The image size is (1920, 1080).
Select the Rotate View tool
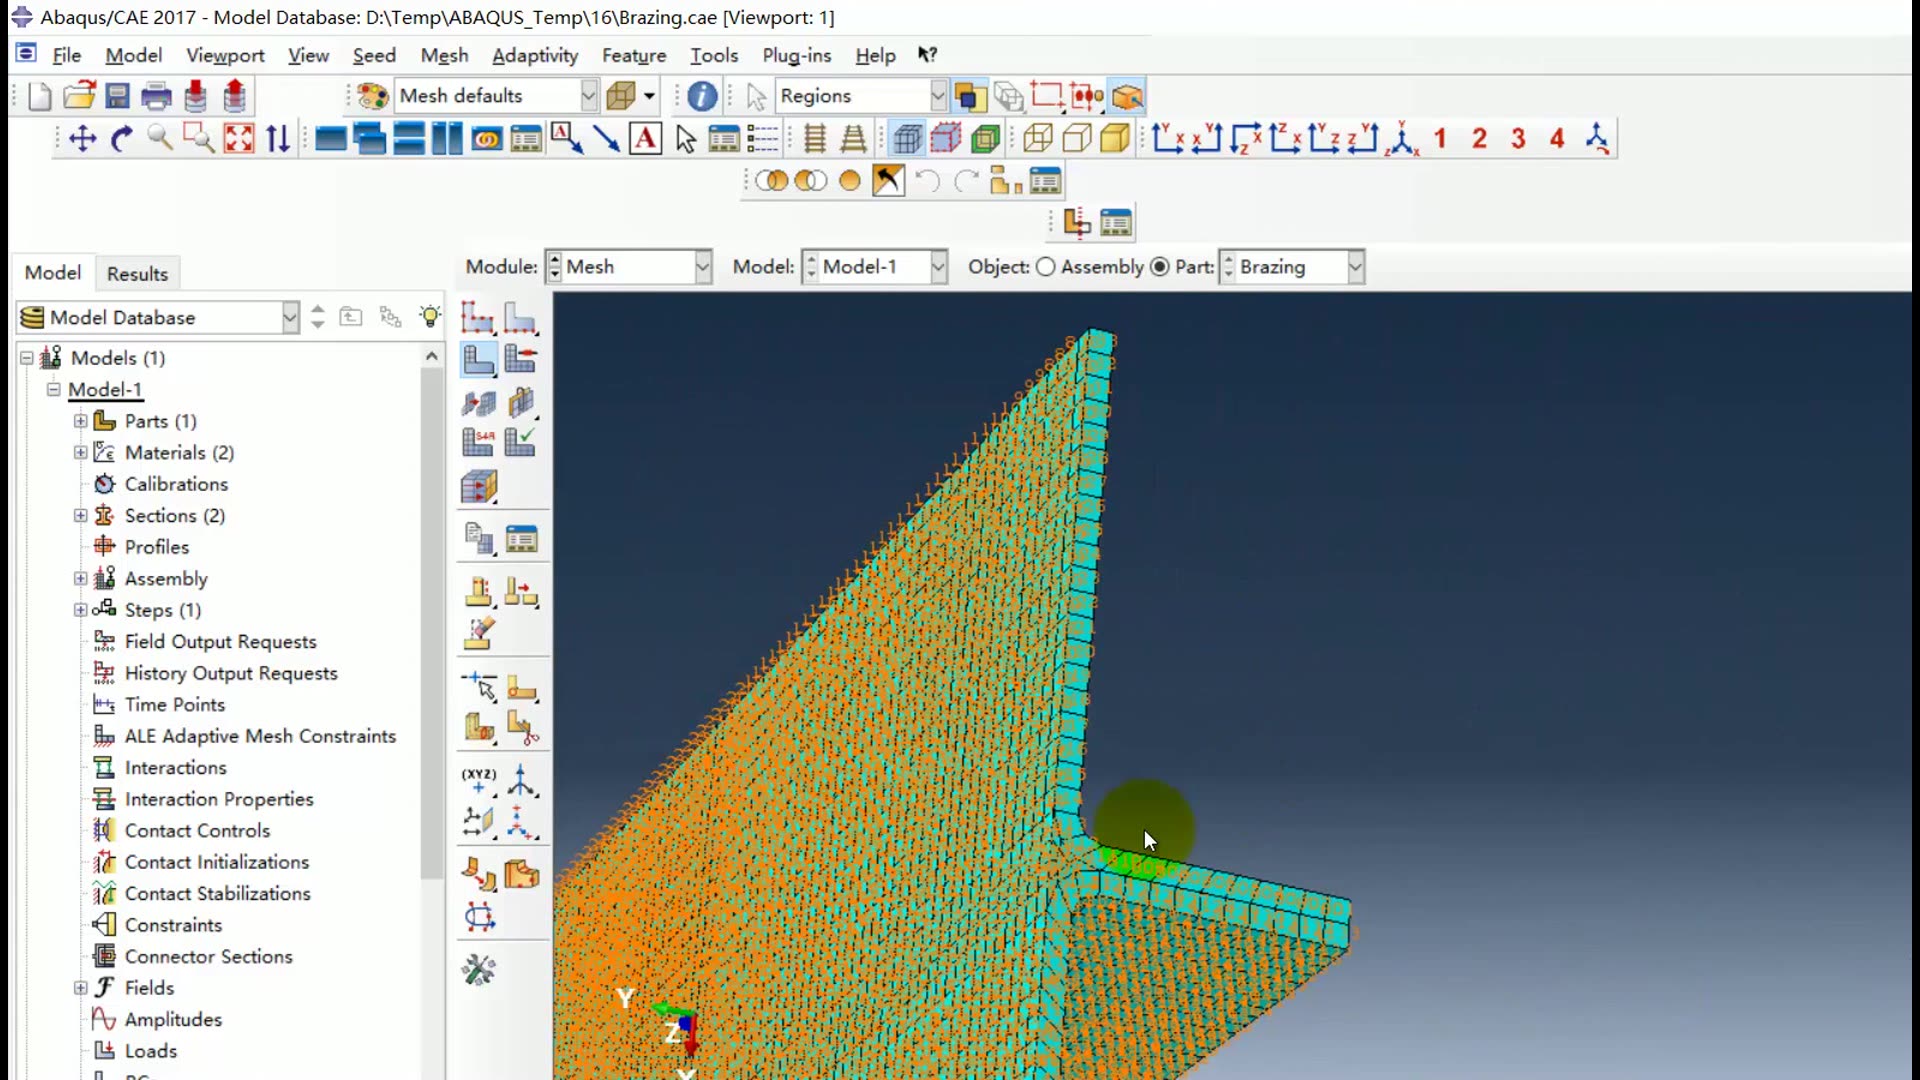tap(121, 139)
